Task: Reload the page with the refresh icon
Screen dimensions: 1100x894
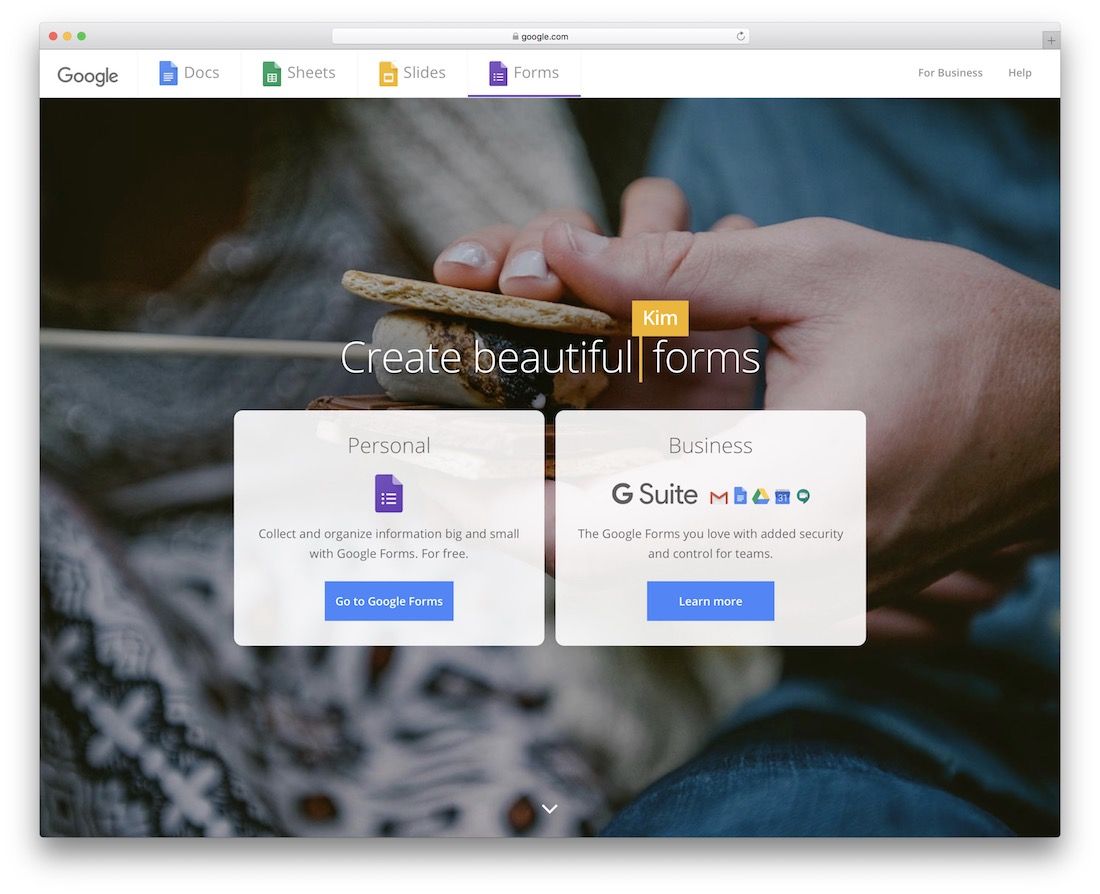Action: (740, 36)
